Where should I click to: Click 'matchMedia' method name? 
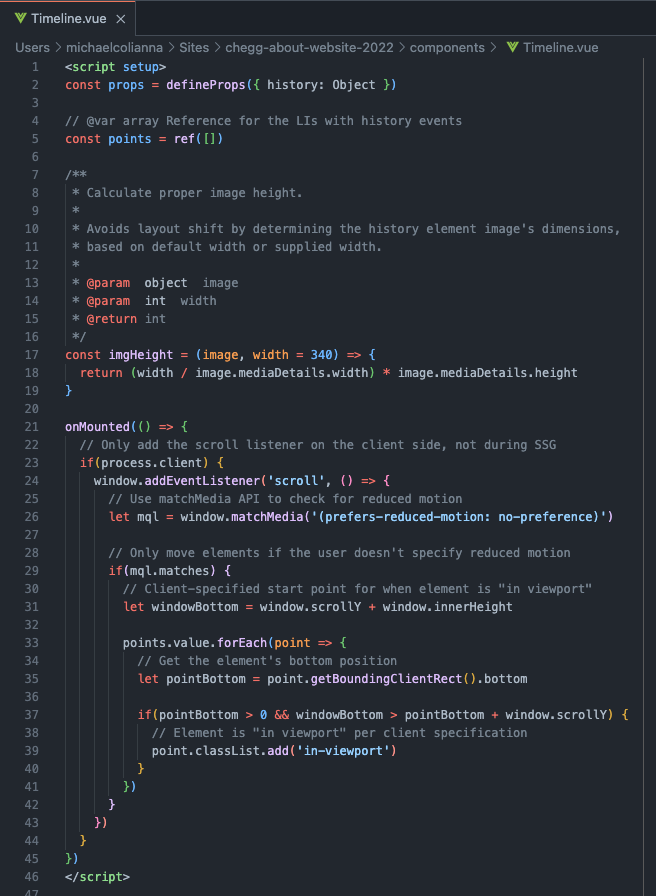pyautogui.click(x=267, y=517)
